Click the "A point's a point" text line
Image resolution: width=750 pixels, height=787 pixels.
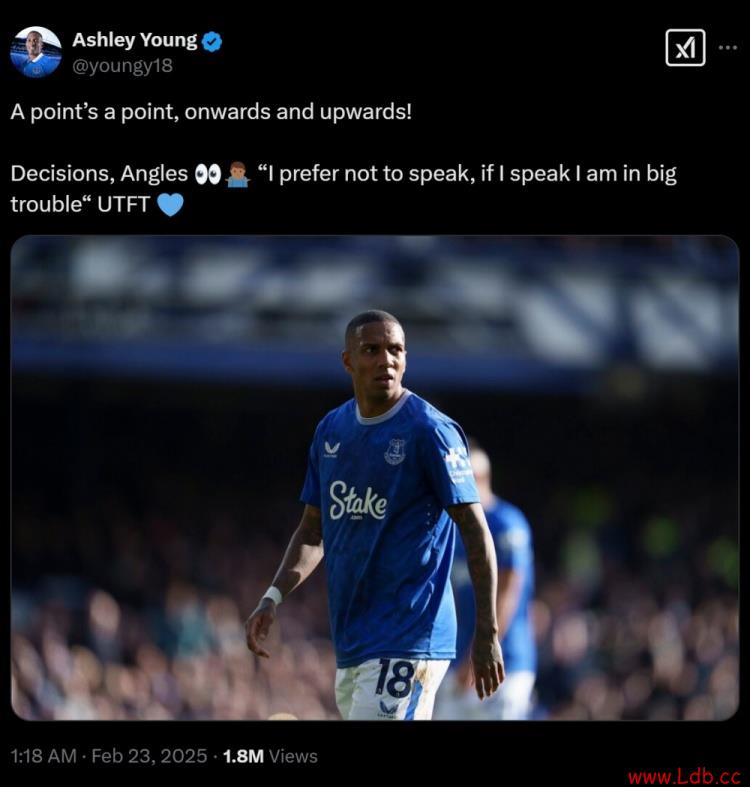point(211,111)
